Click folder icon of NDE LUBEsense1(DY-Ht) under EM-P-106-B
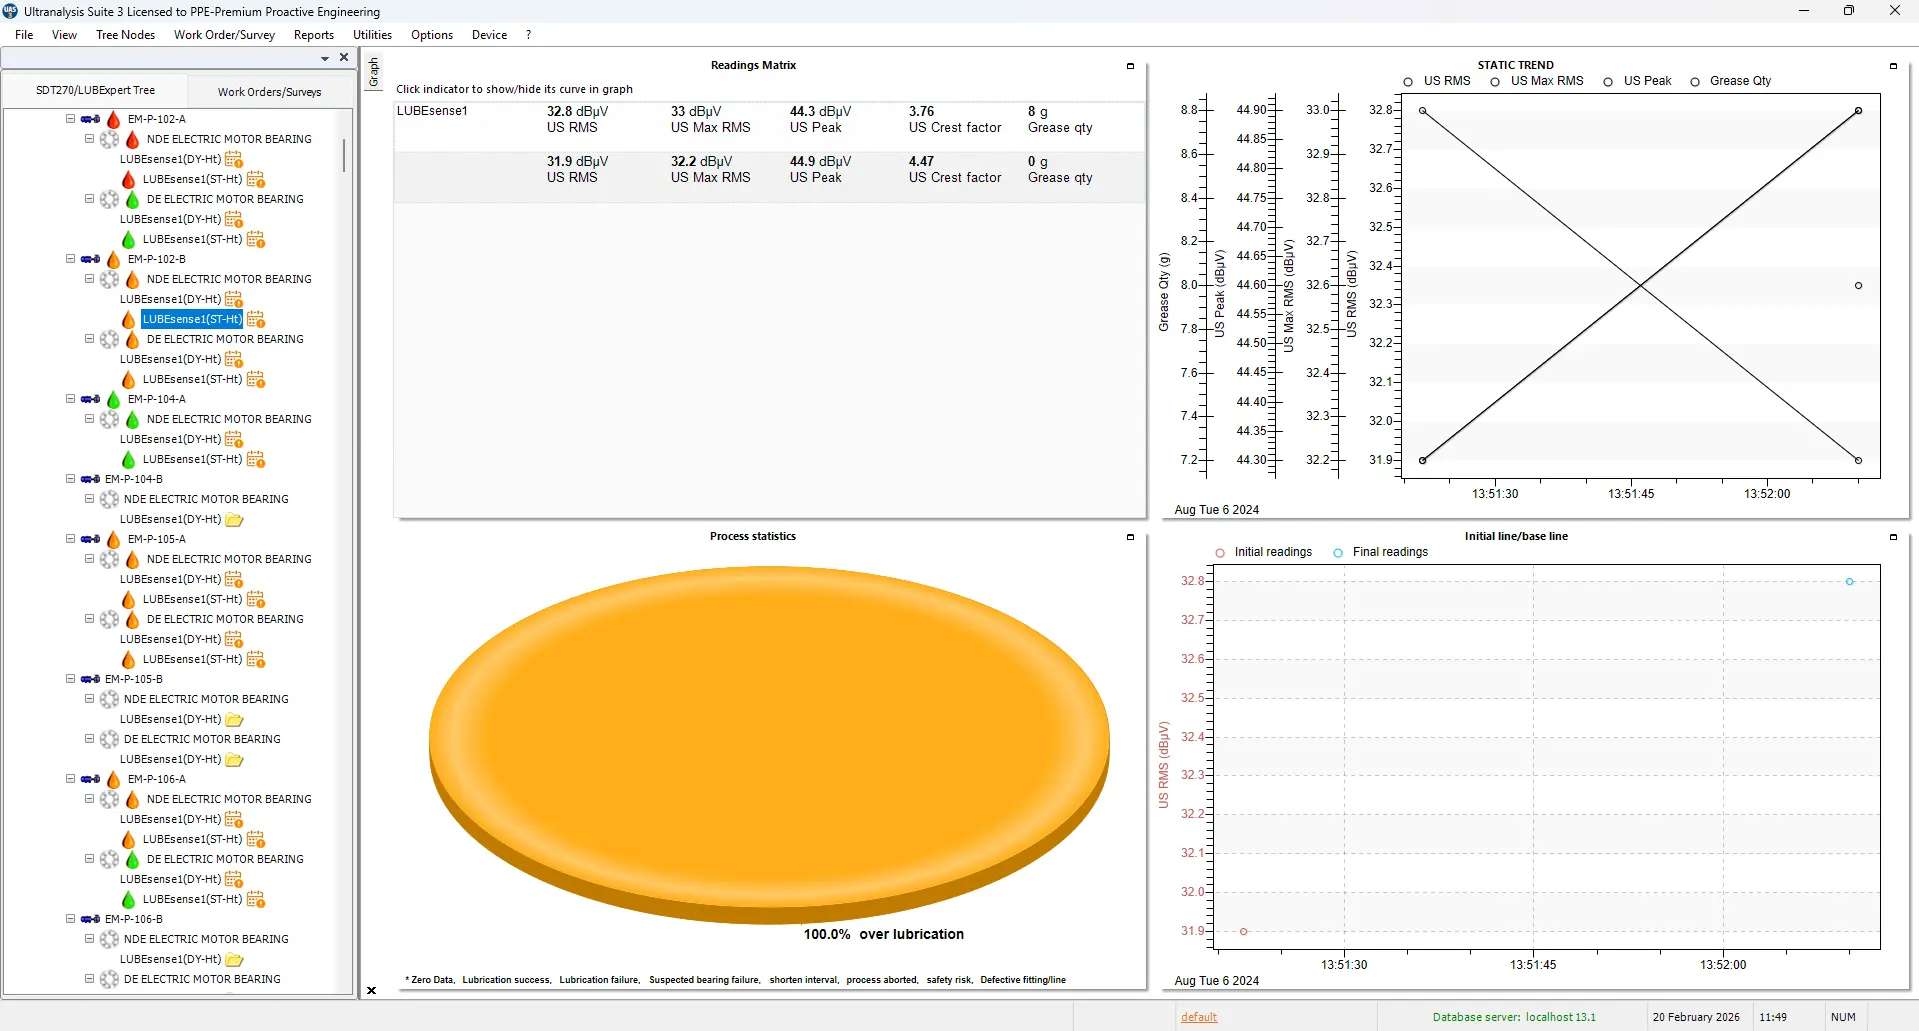The height and width of the screenshot is (1031, 1919). tap(234, 959)
